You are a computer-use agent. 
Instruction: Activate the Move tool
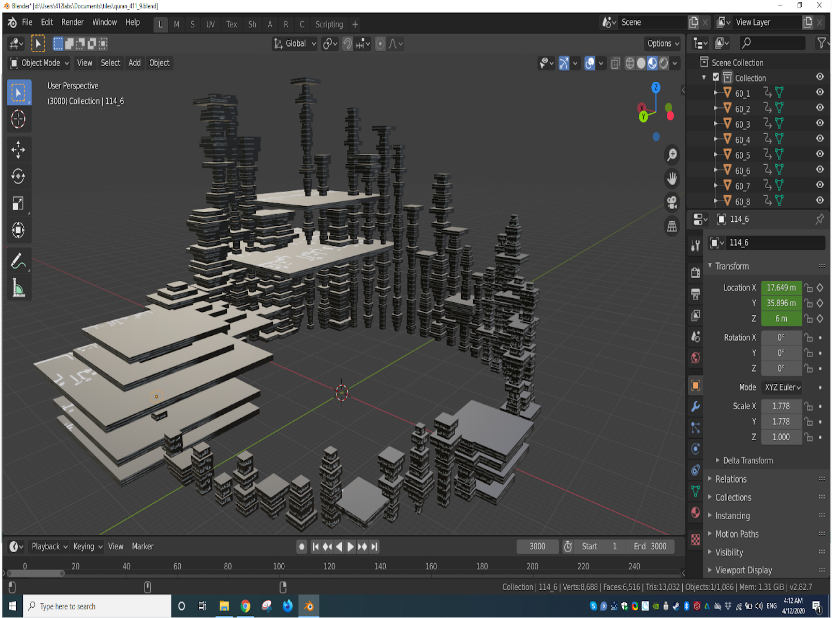point(18,150)
